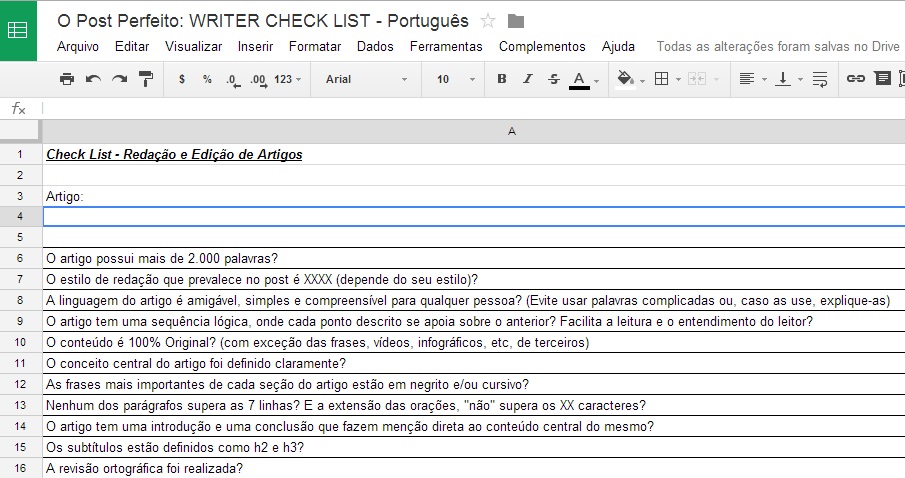Open the Inserir menu
Viewport: 905px width, 478px height.
(x=255, y=47)
